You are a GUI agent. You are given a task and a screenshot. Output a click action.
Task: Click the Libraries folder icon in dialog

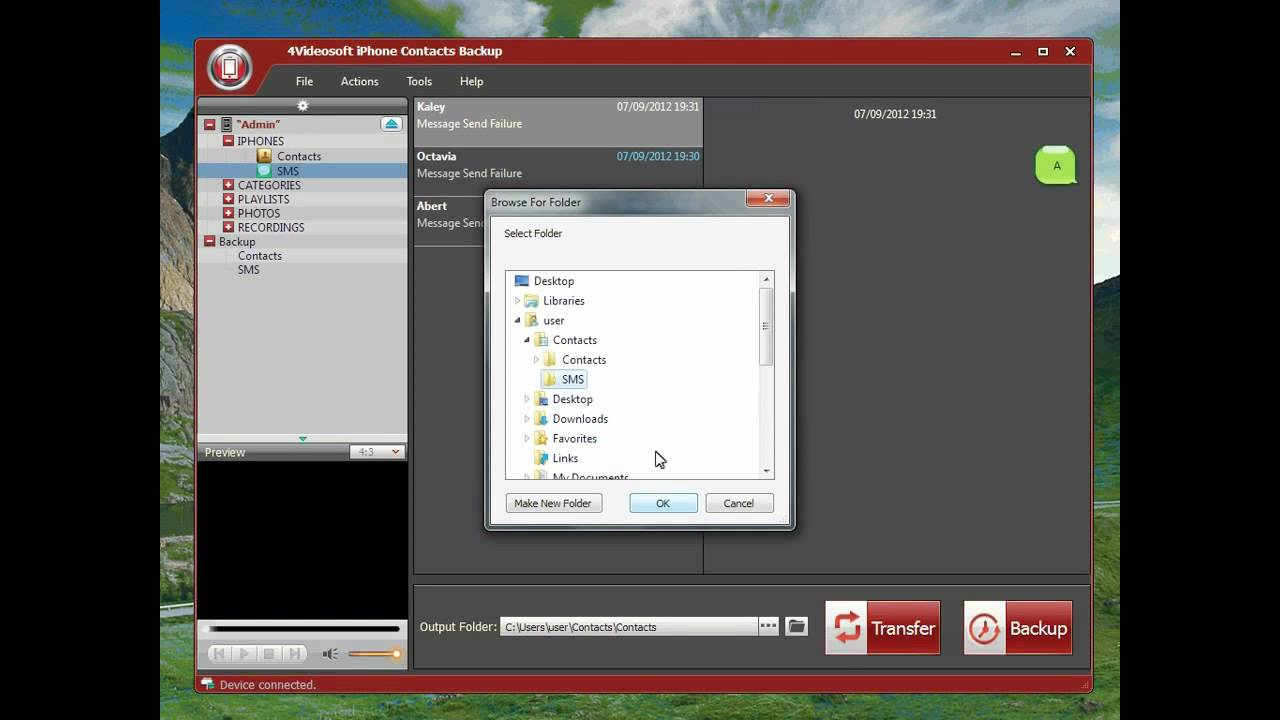tap(532, 300)
